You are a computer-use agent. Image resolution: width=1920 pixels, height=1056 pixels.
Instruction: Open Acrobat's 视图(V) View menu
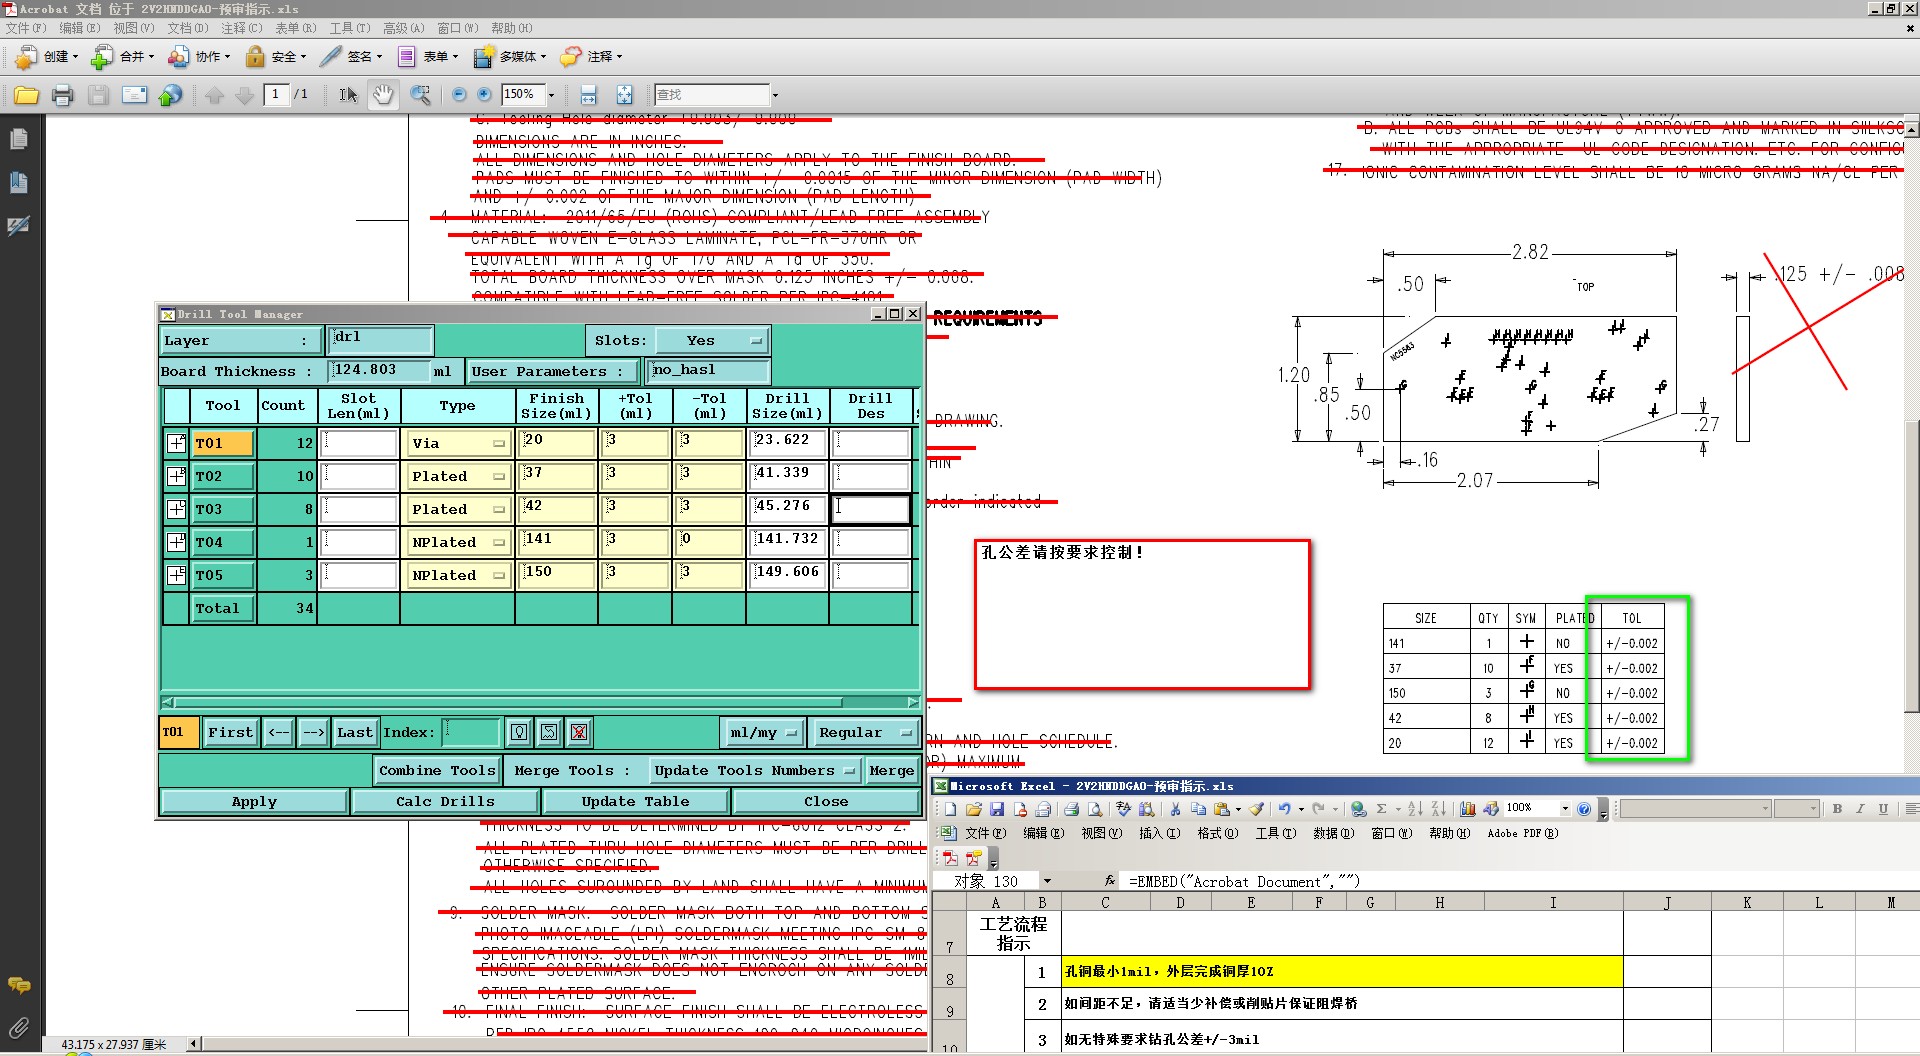pos(133,28)
